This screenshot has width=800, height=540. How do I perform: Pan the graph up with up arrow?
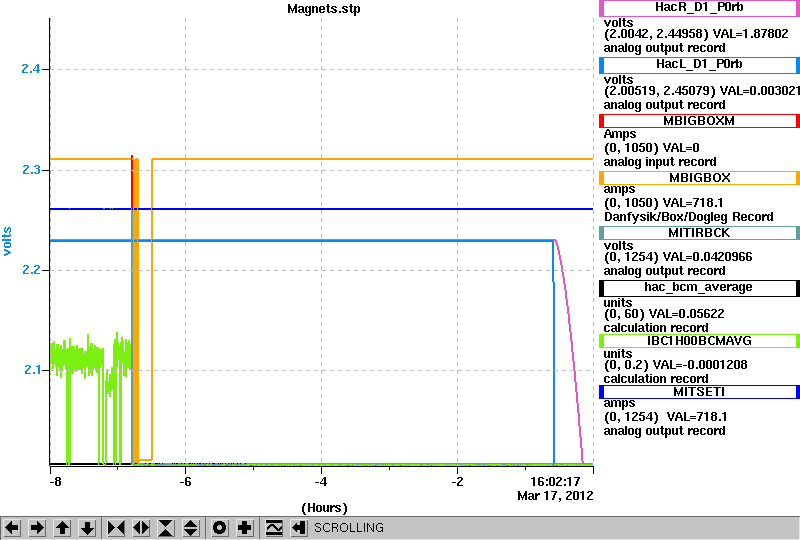pyautogui.click(x=63, y=528)
